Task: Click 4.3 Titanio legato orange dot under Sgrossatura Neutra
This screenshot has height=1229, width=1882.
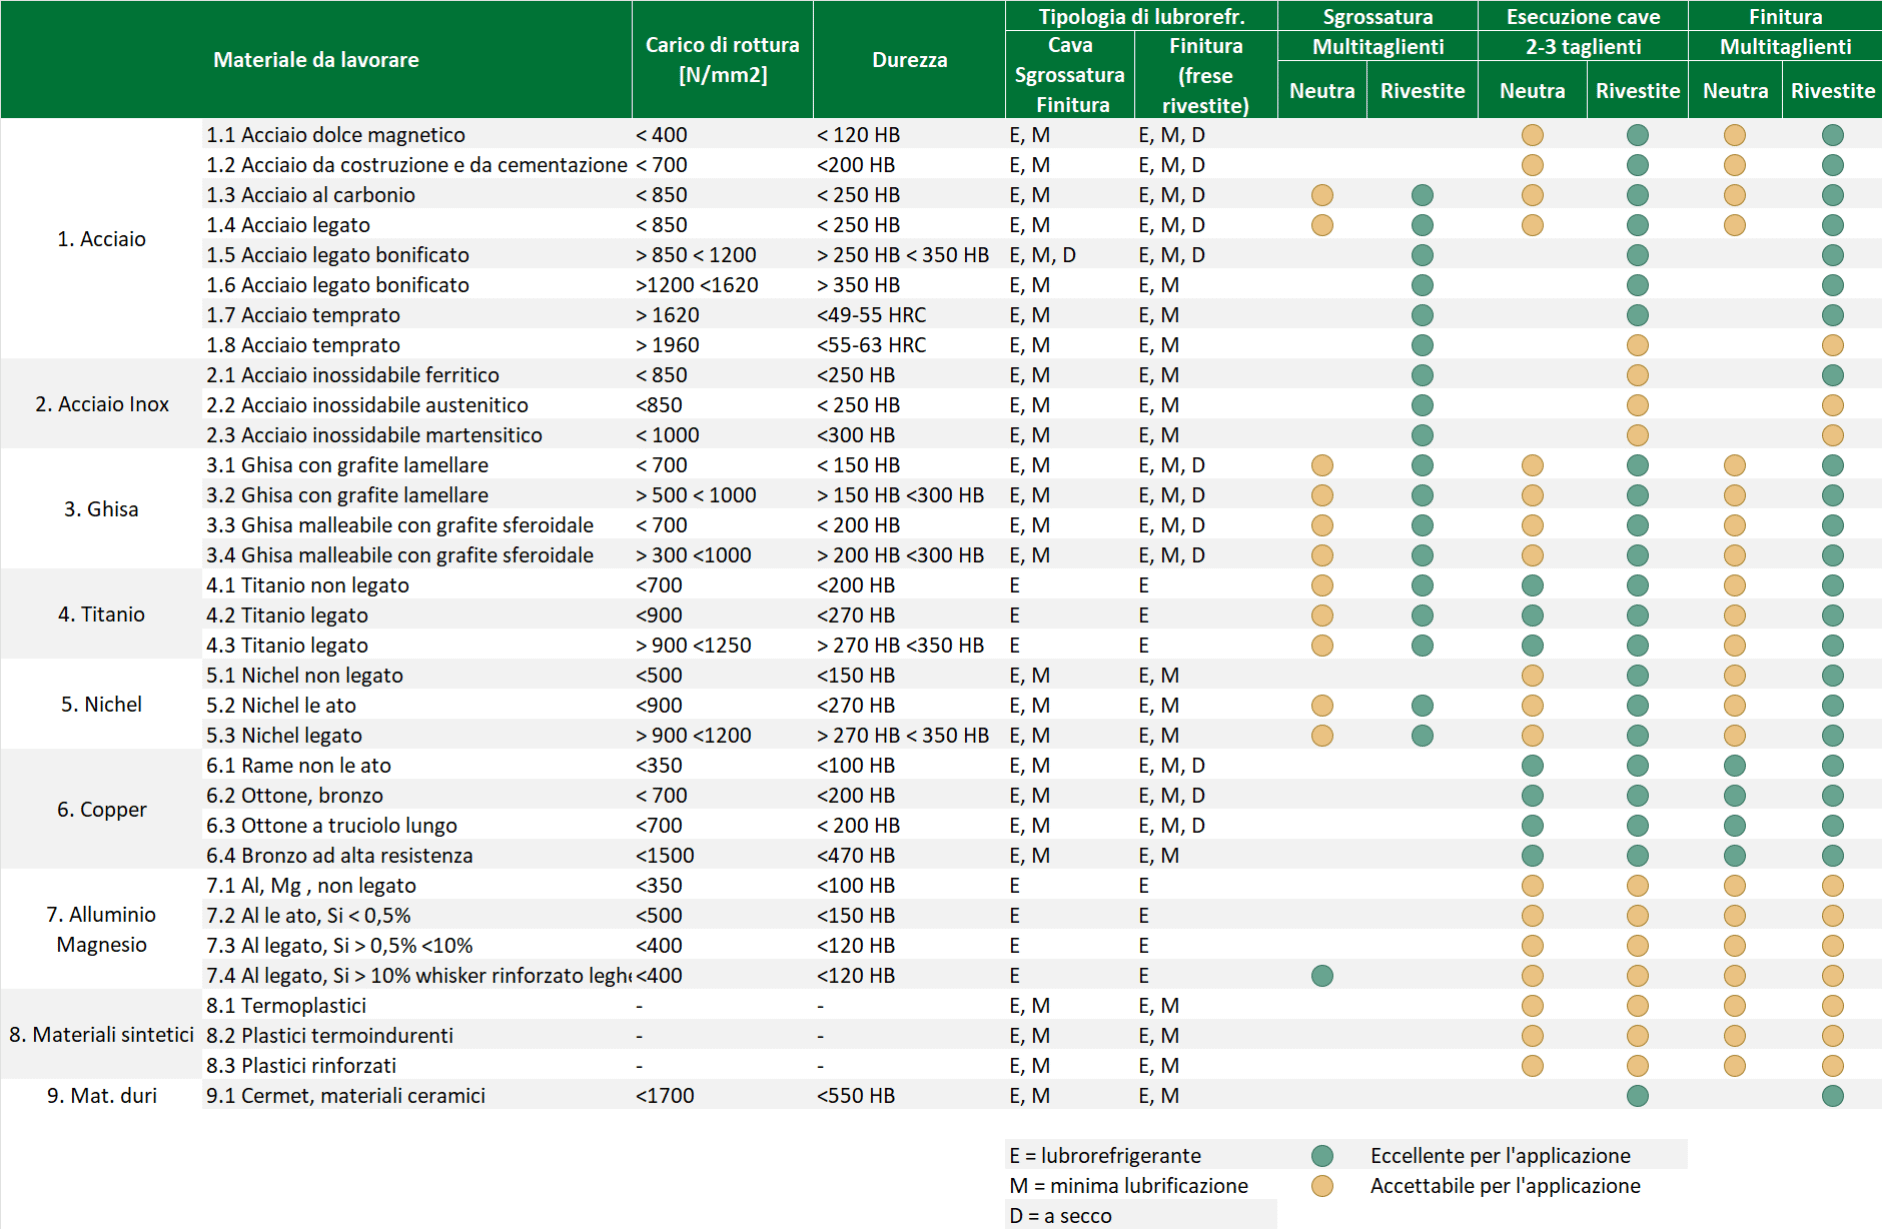Action: (1322, 645)
